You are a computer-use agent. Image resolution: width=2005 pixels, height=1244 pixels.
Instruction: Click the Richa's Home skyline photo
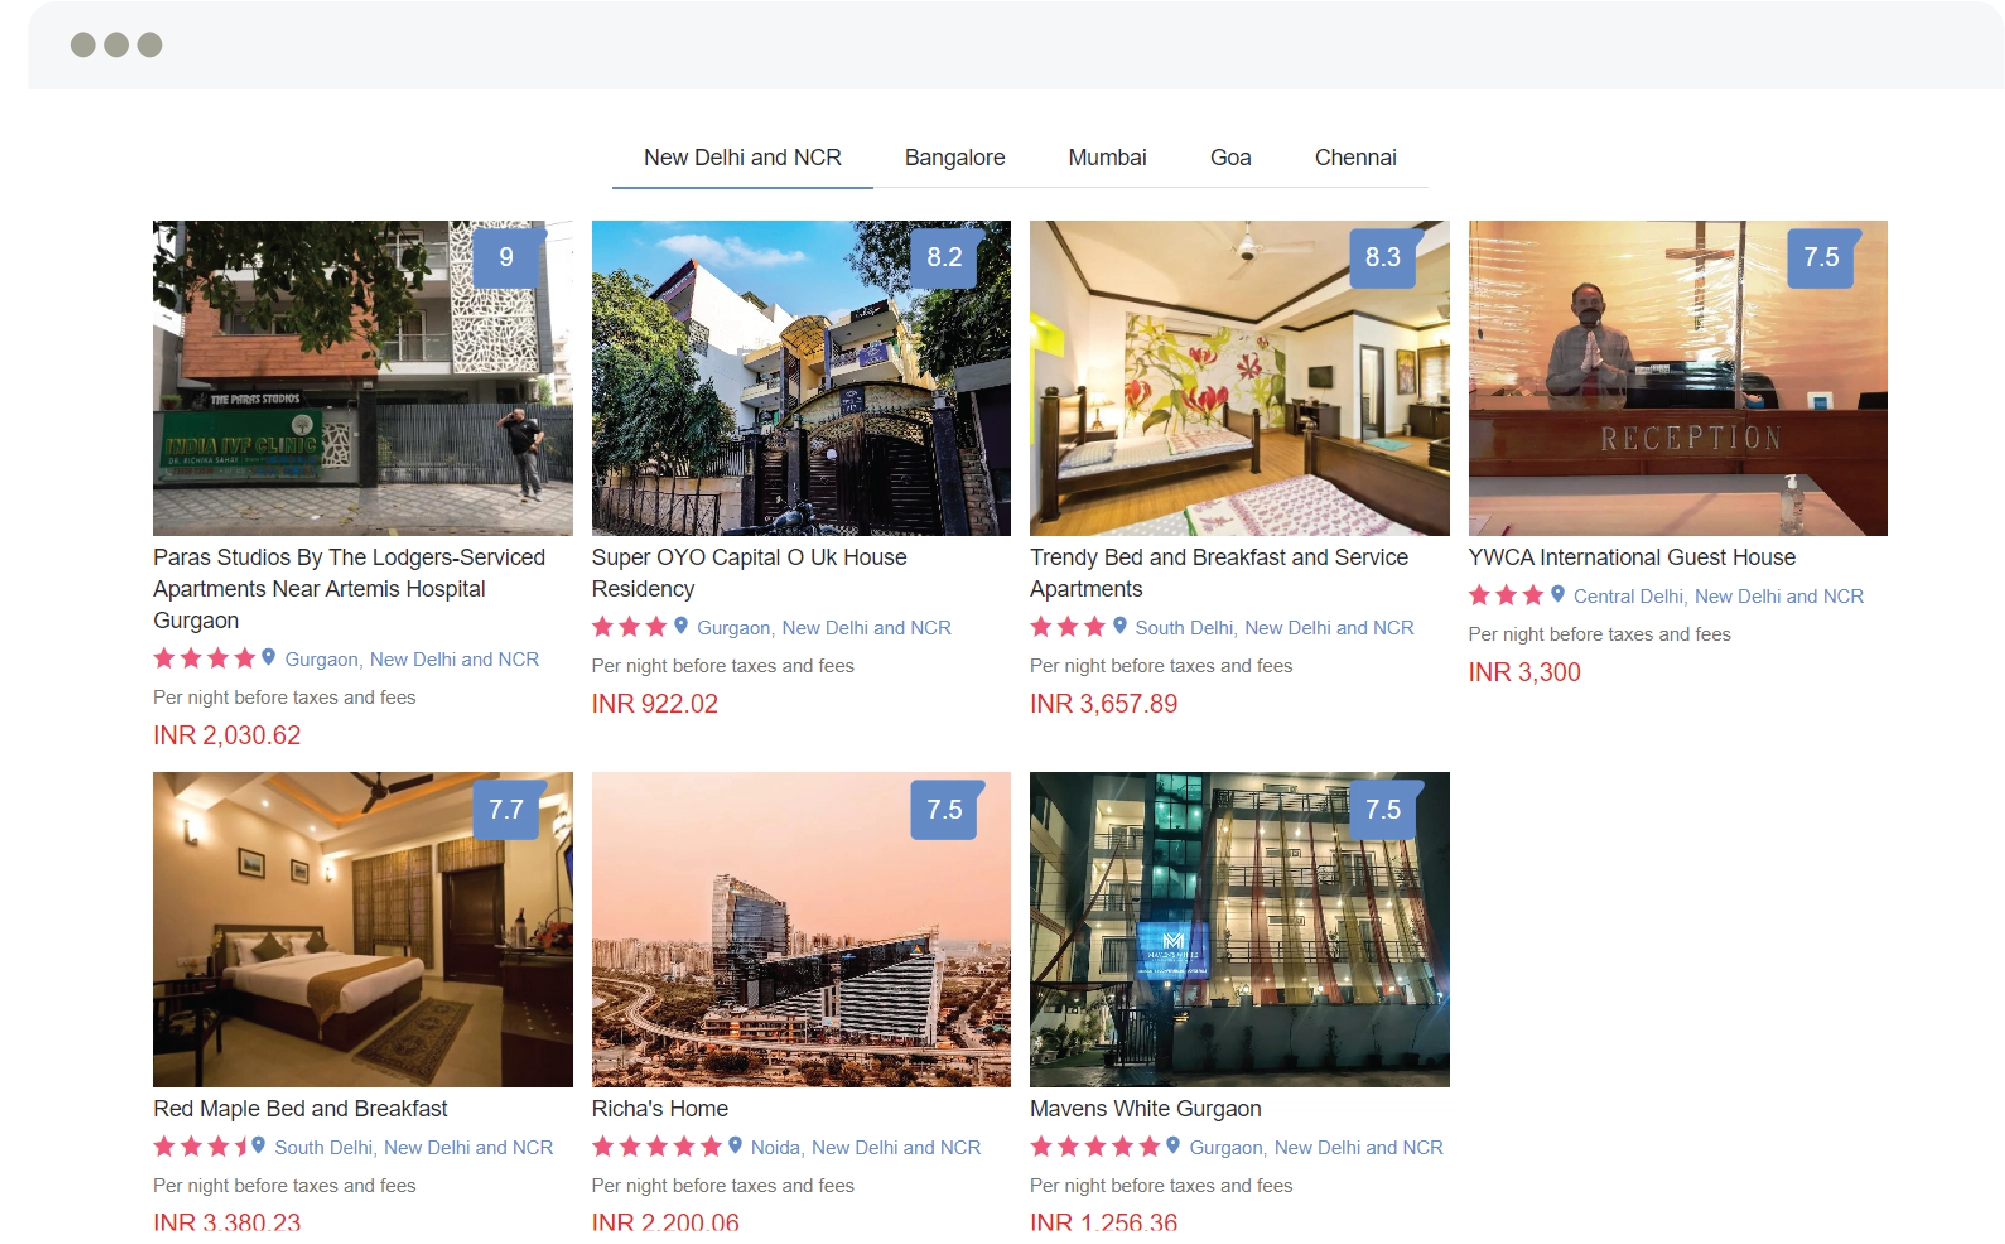[x=801, y=929]
